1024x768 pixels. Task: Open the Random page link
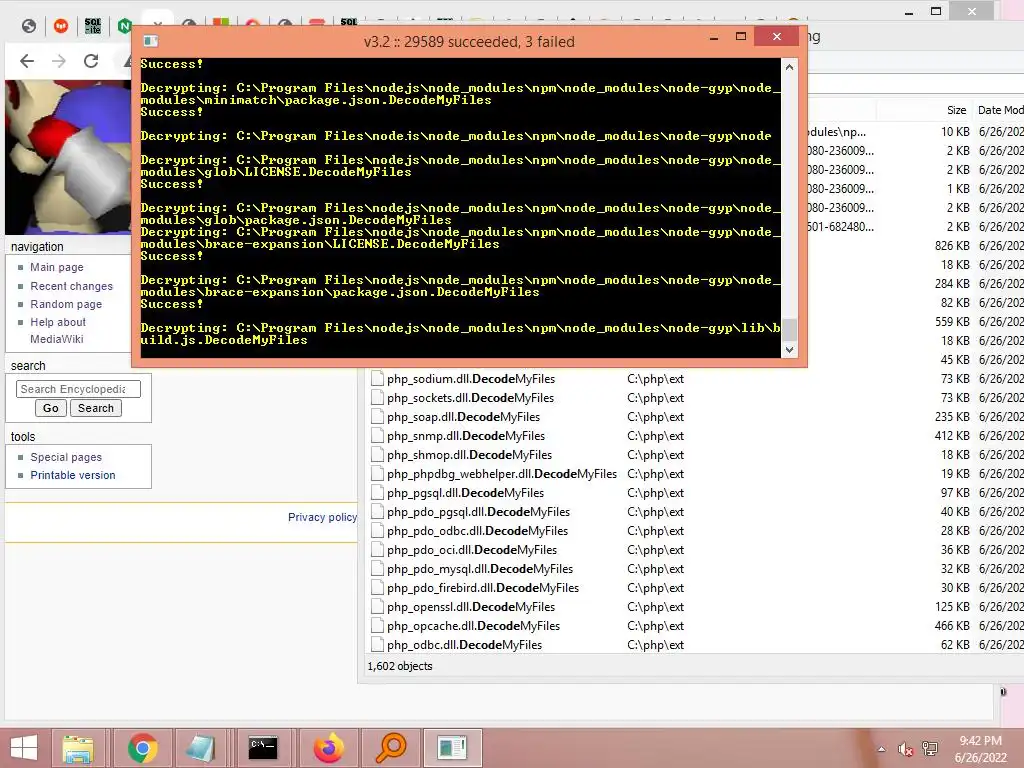click(x=66, y=304)
